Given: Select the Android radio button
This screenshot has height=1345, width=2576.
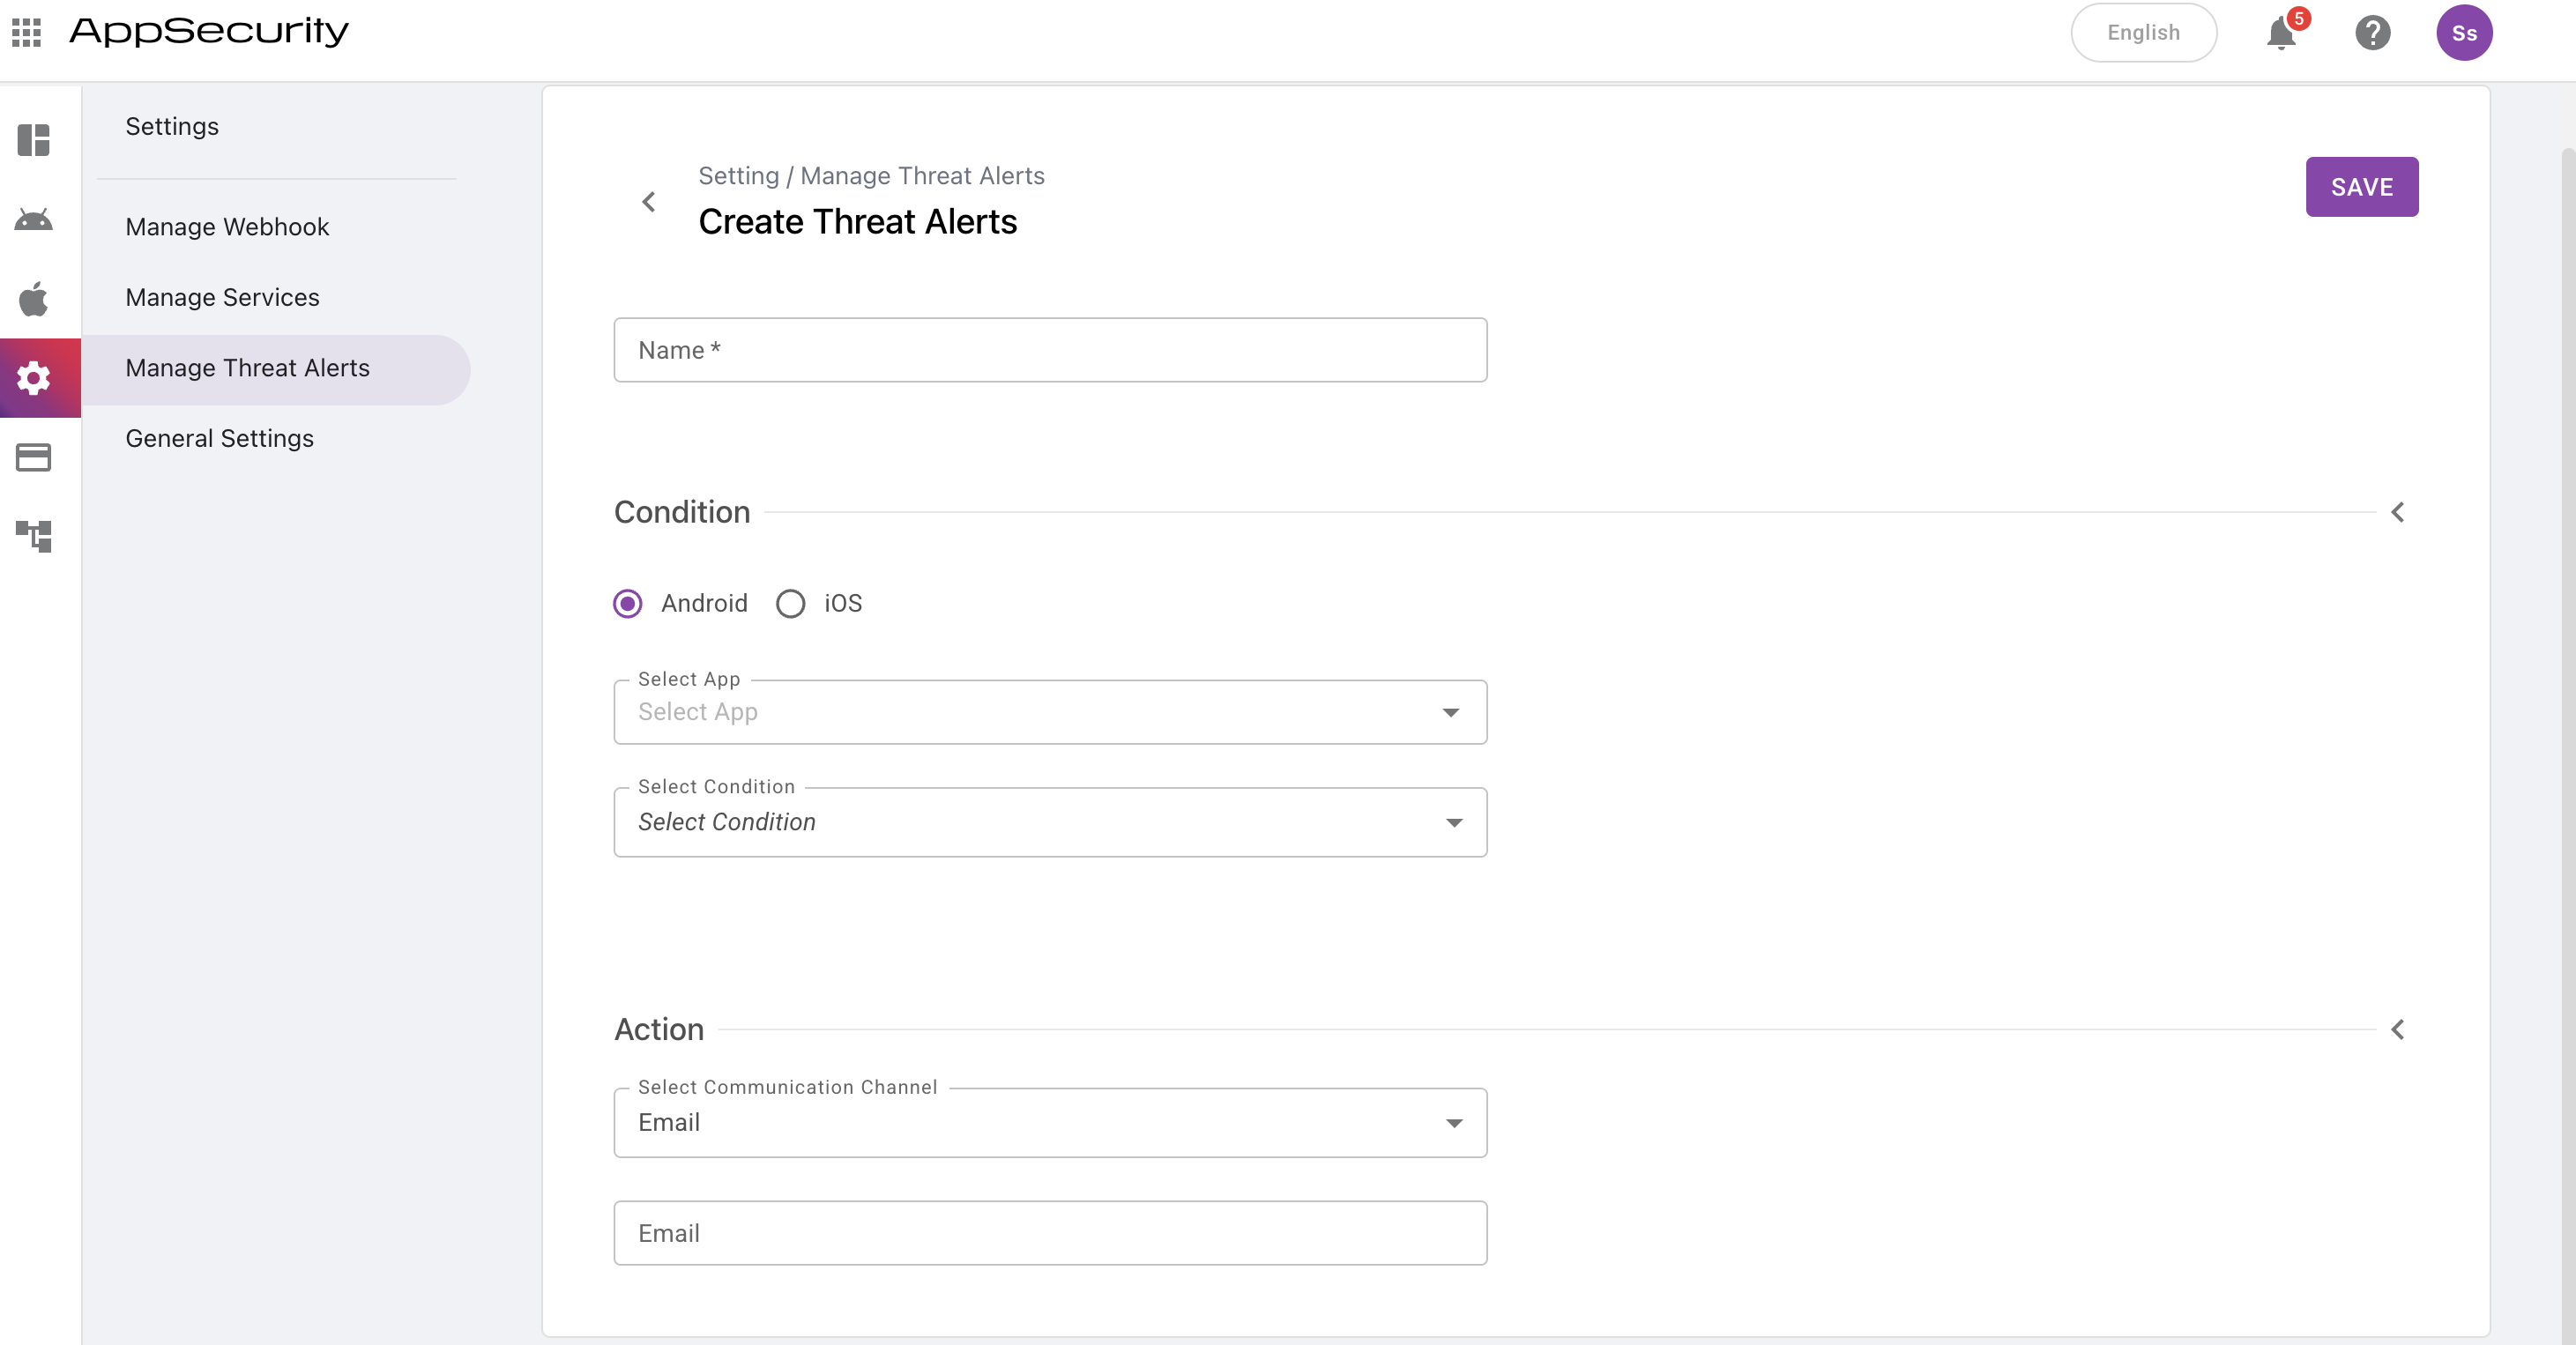Looking at the screenshot, I should click(x=628, y=603).
